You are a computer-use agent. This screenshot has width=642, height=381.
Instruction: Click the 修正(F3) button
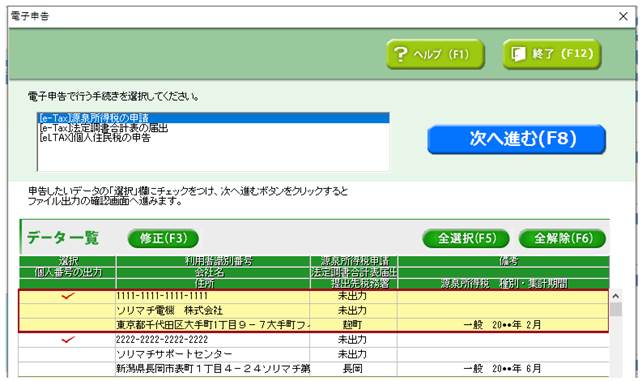pyautogui.click(x=163, y=238)
